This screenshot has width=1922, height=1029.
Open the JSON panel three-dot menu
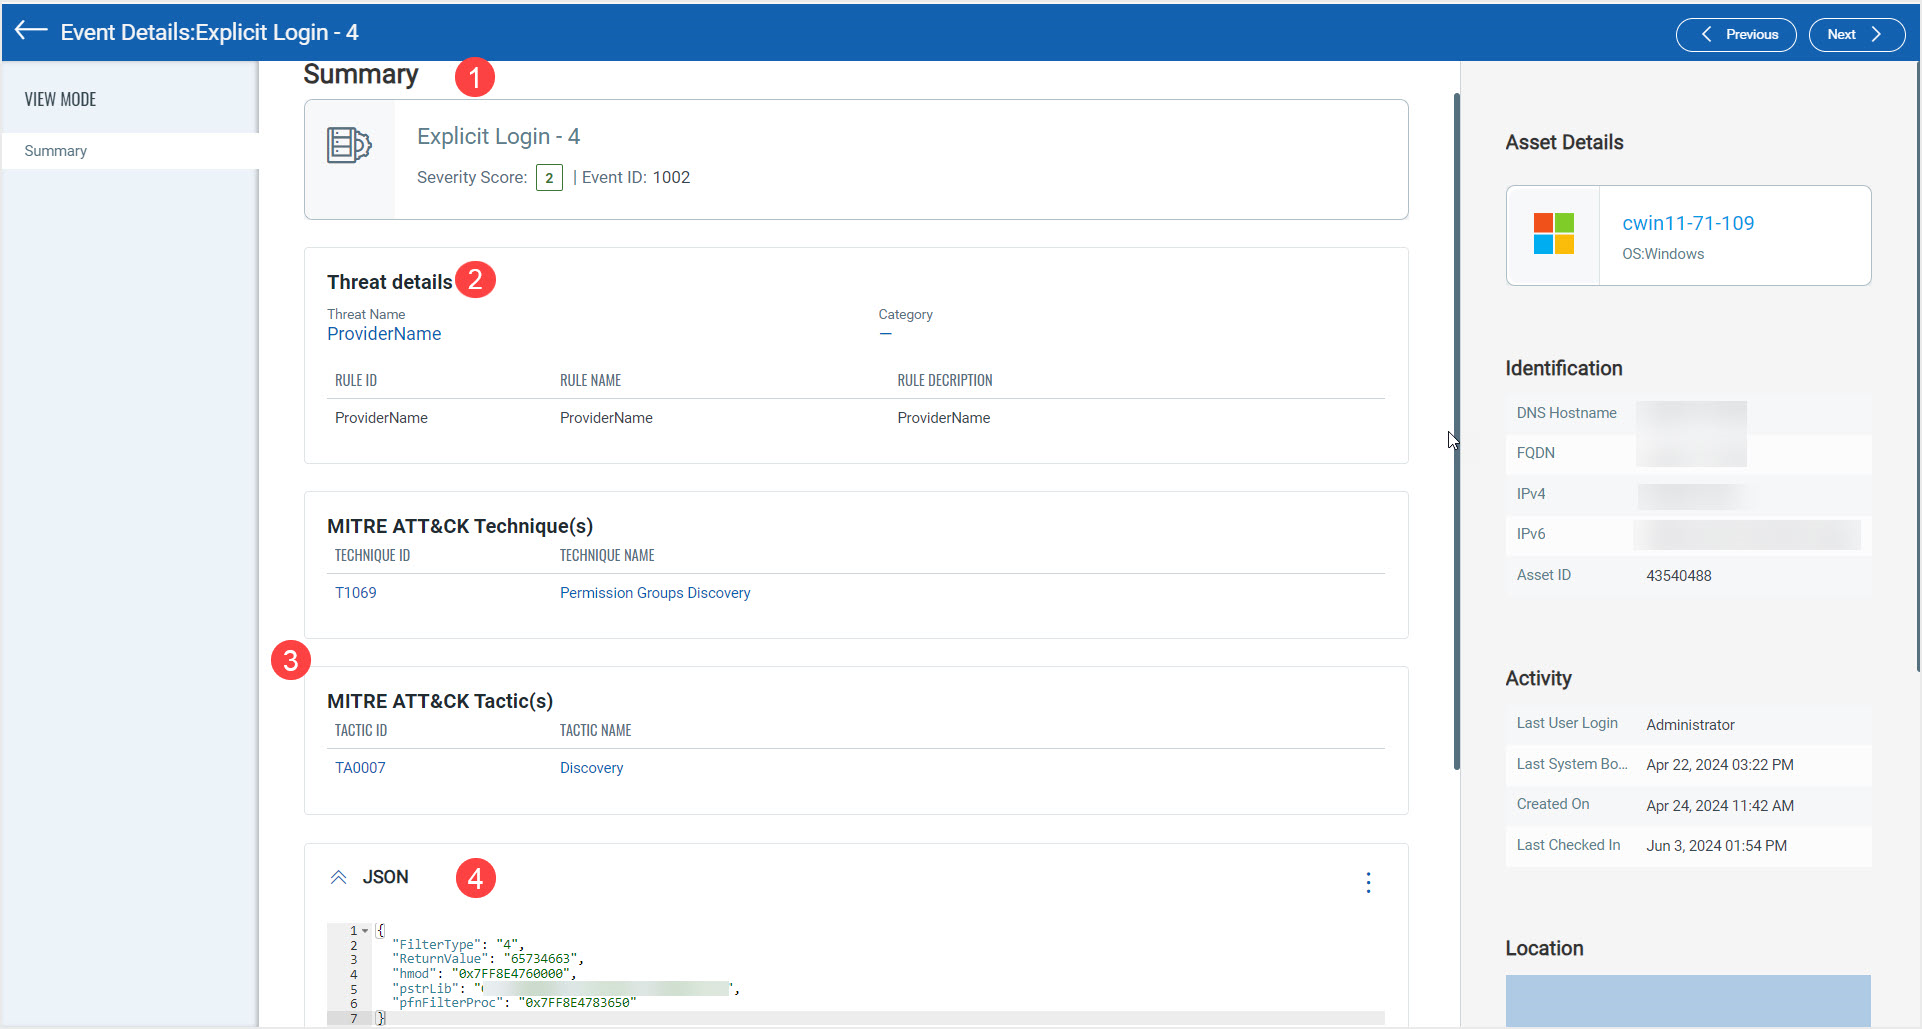[1368, 882]
